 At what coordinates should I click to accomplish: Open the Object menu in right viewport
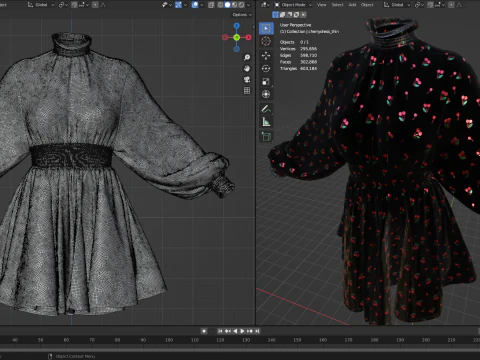click(367, 5)
